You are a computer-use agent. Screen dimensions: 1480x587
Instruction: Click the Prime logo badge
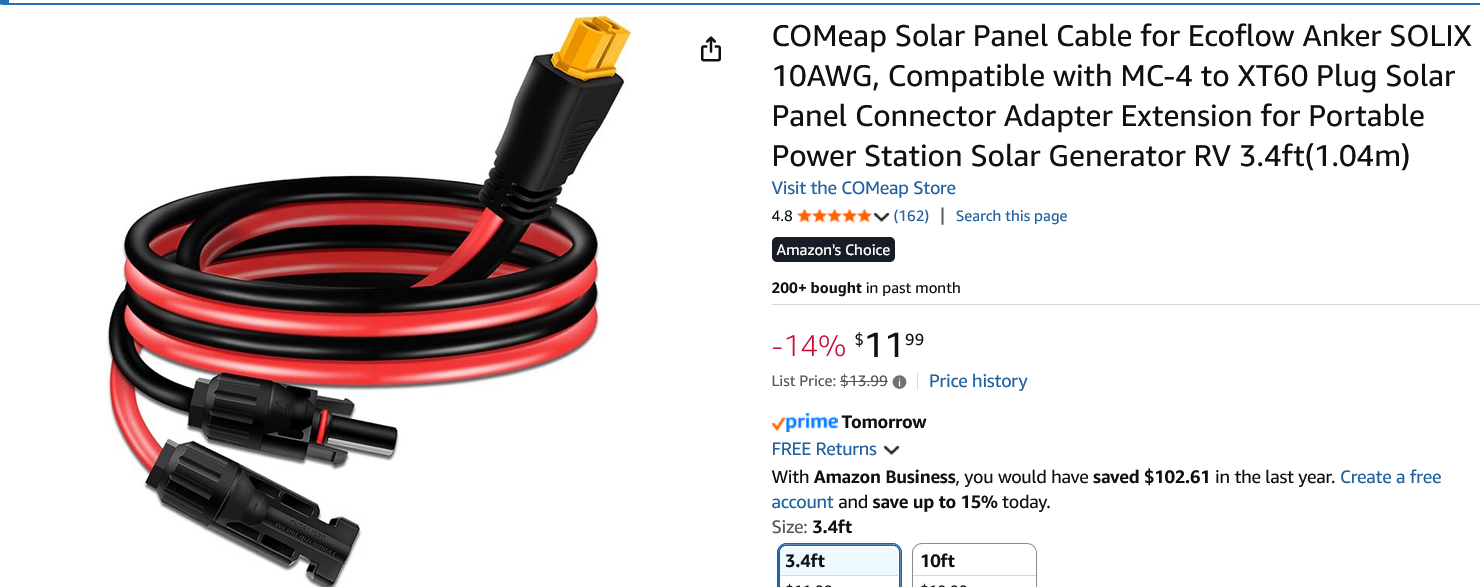pos(806,421)
